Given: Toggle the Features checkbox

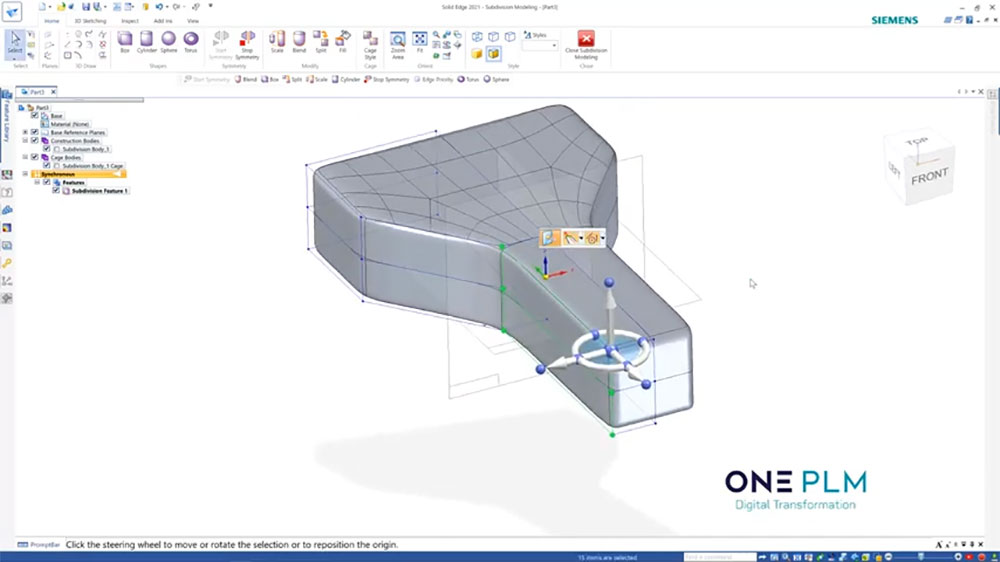Looking at the screenshot, I should [x=47, y=182].
